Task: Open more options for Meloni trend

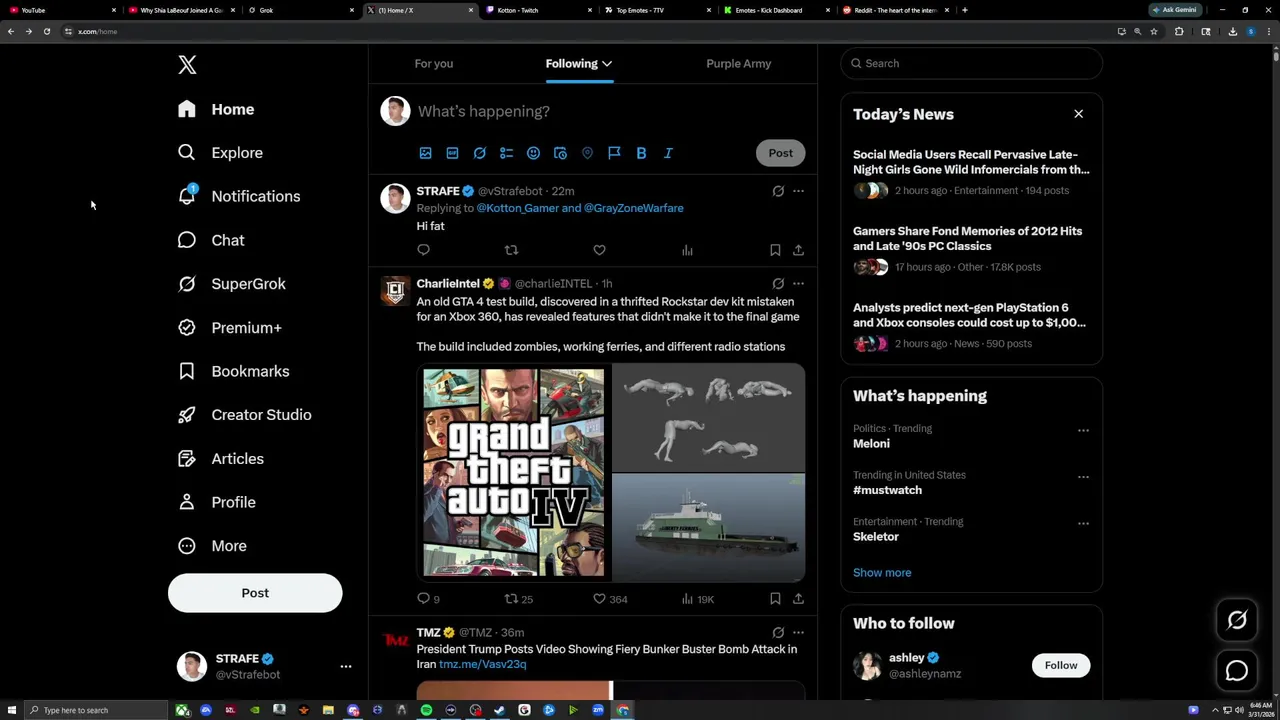Action: (x=1083, y=430)
